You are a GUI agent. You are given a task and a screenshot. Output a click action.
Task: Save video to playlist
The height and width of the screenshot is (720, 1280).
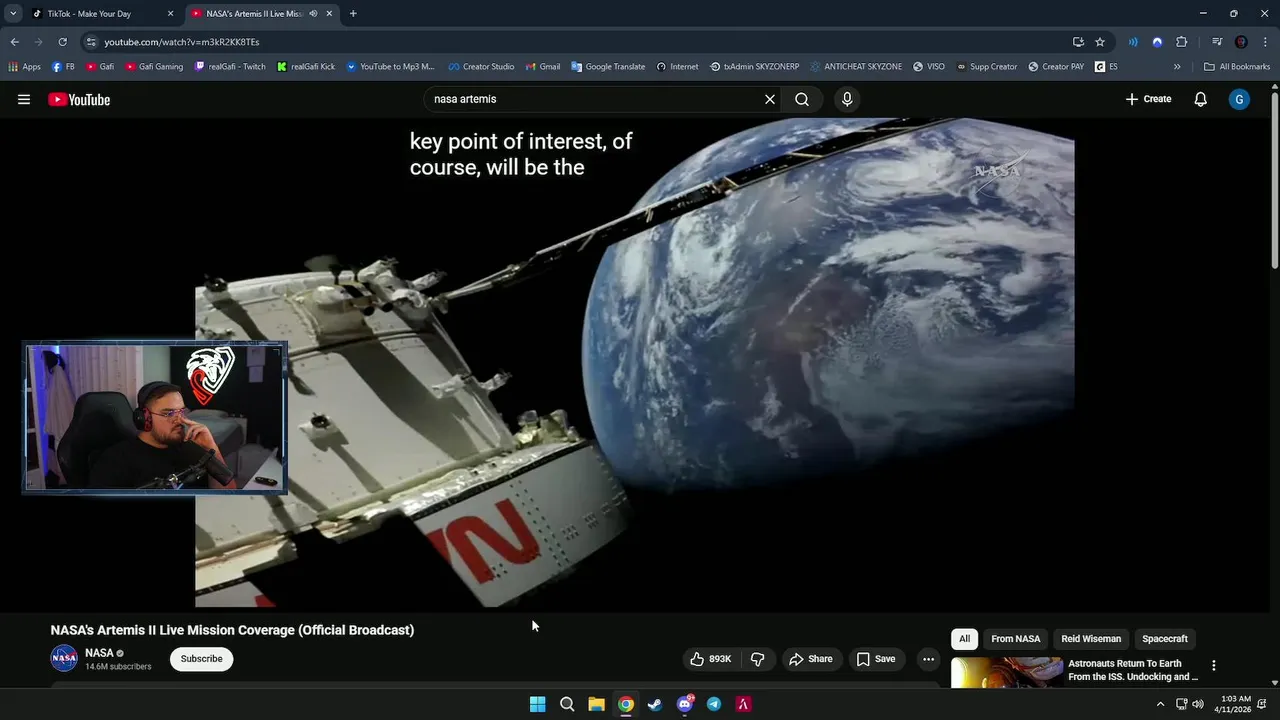[876, 659]
